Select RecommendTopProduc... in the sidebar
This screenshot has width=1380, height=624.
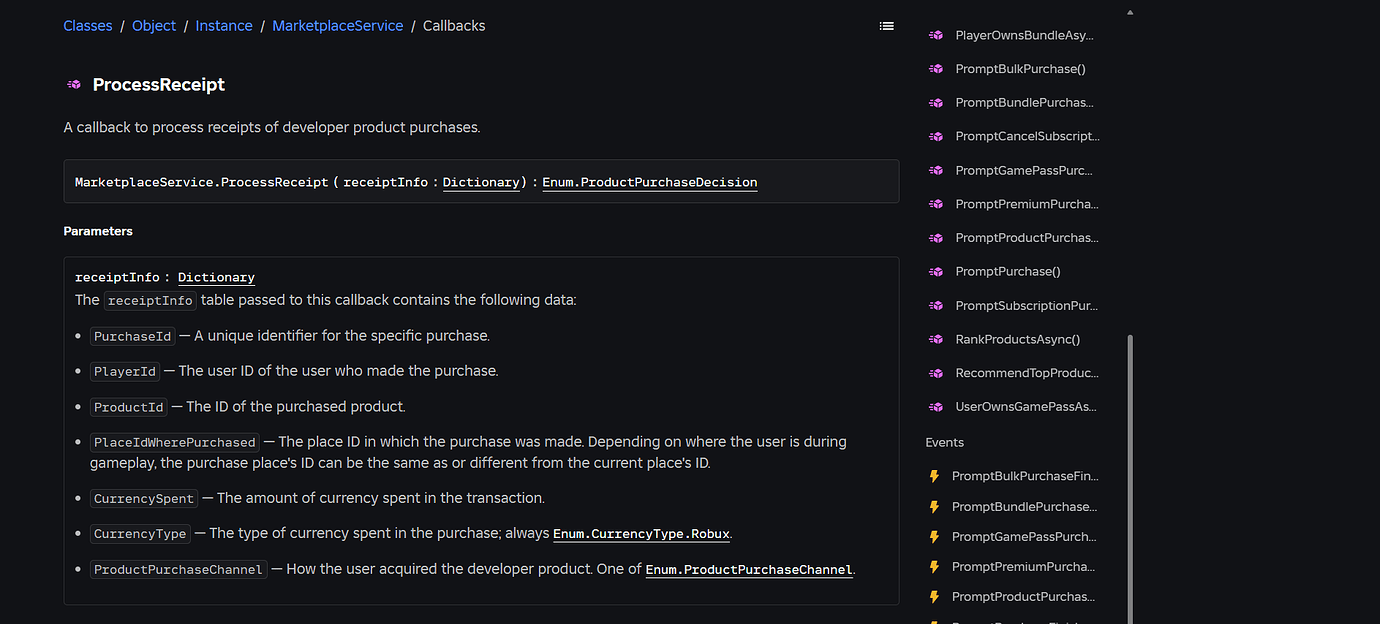pyautogui.click(x=1026, y=373)
